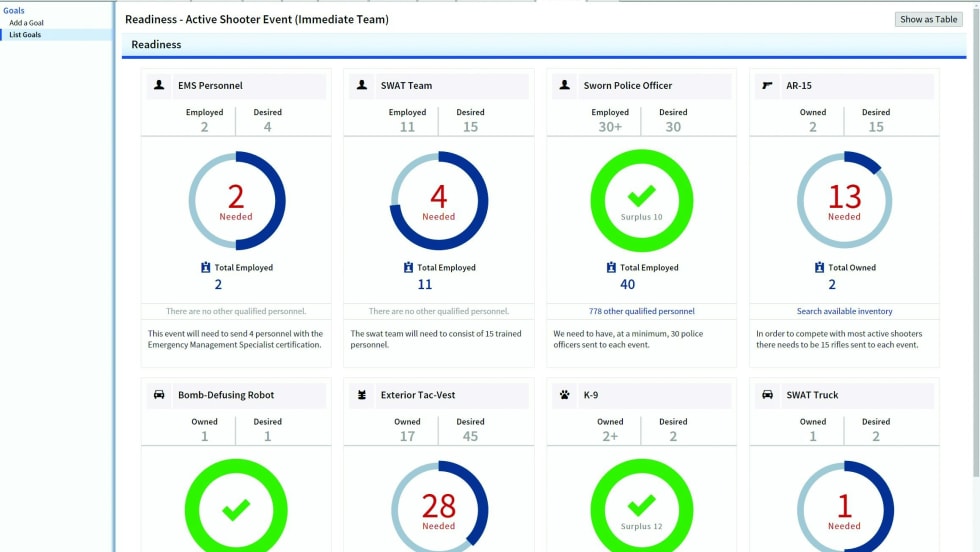Click the EMS Personnel 2 Needed progress ring

[x=236, y=201]
